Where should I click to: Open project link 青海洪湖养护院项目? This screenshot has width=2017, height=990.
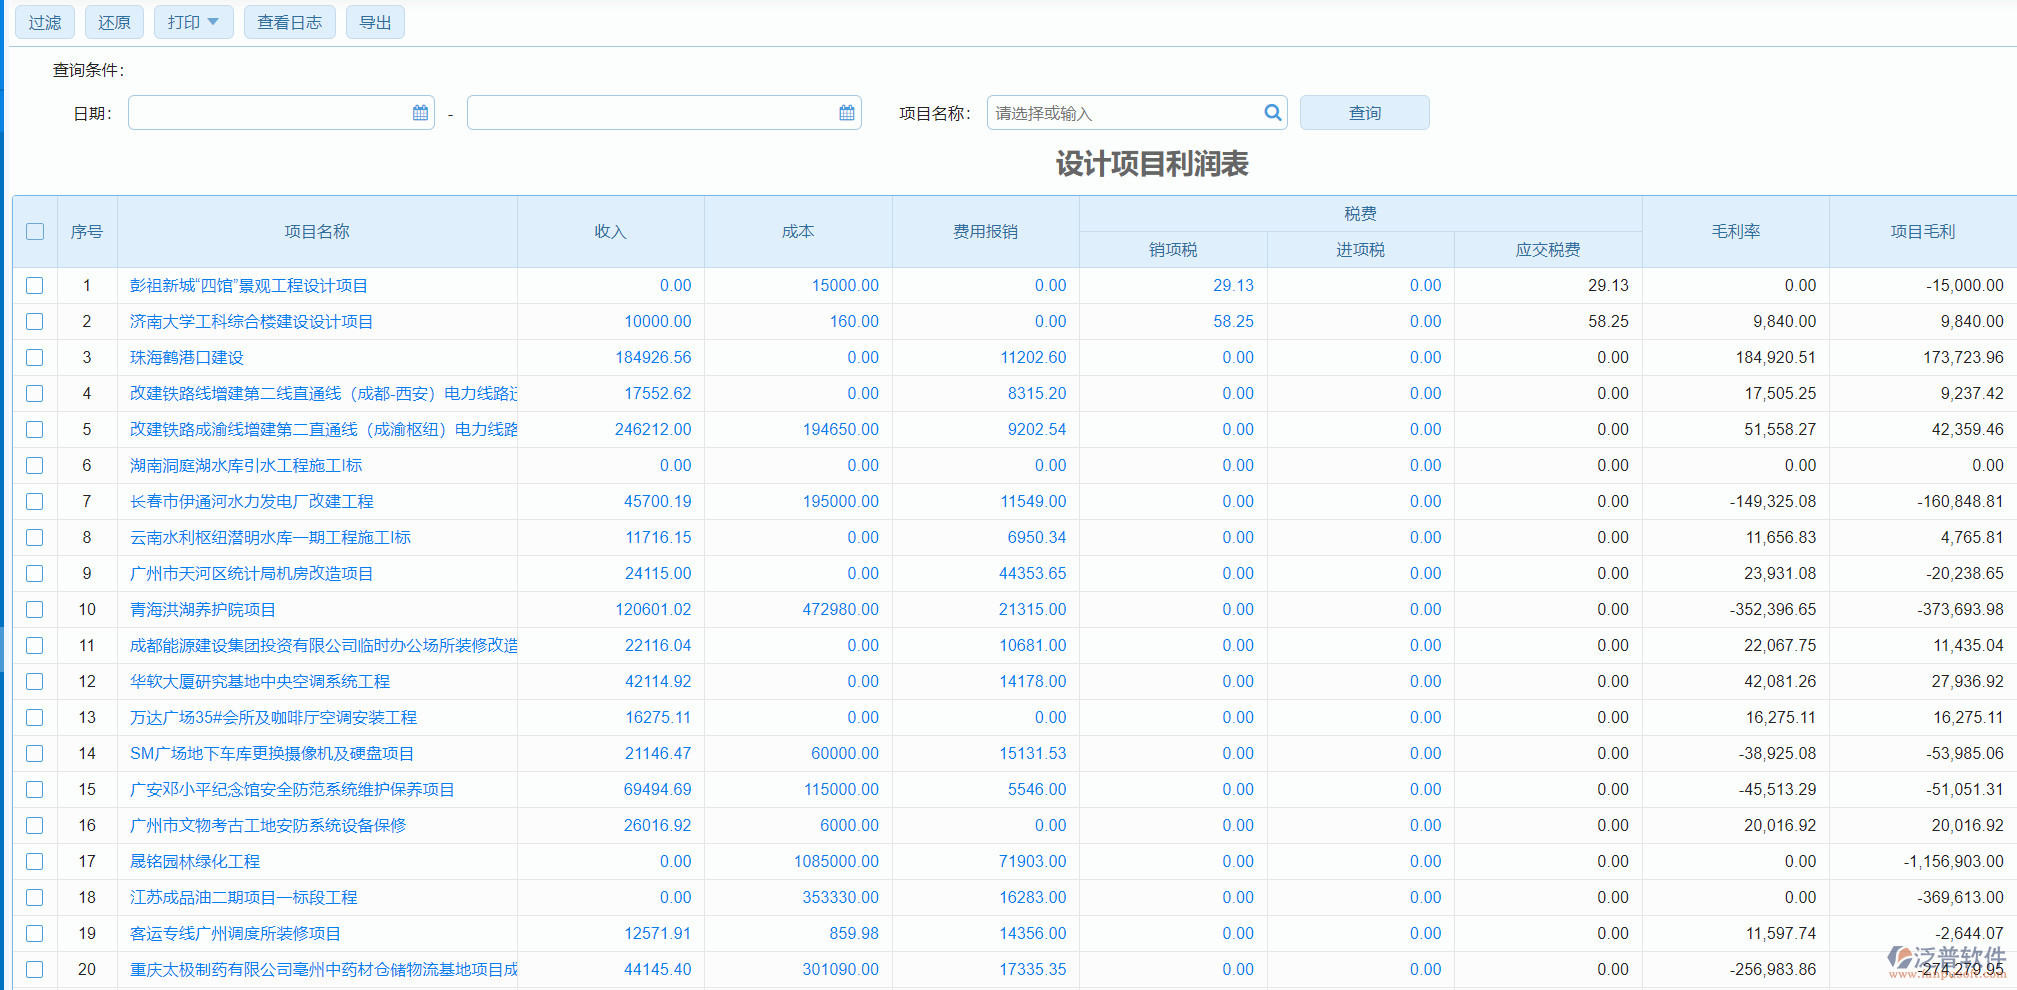coord(203,609)
